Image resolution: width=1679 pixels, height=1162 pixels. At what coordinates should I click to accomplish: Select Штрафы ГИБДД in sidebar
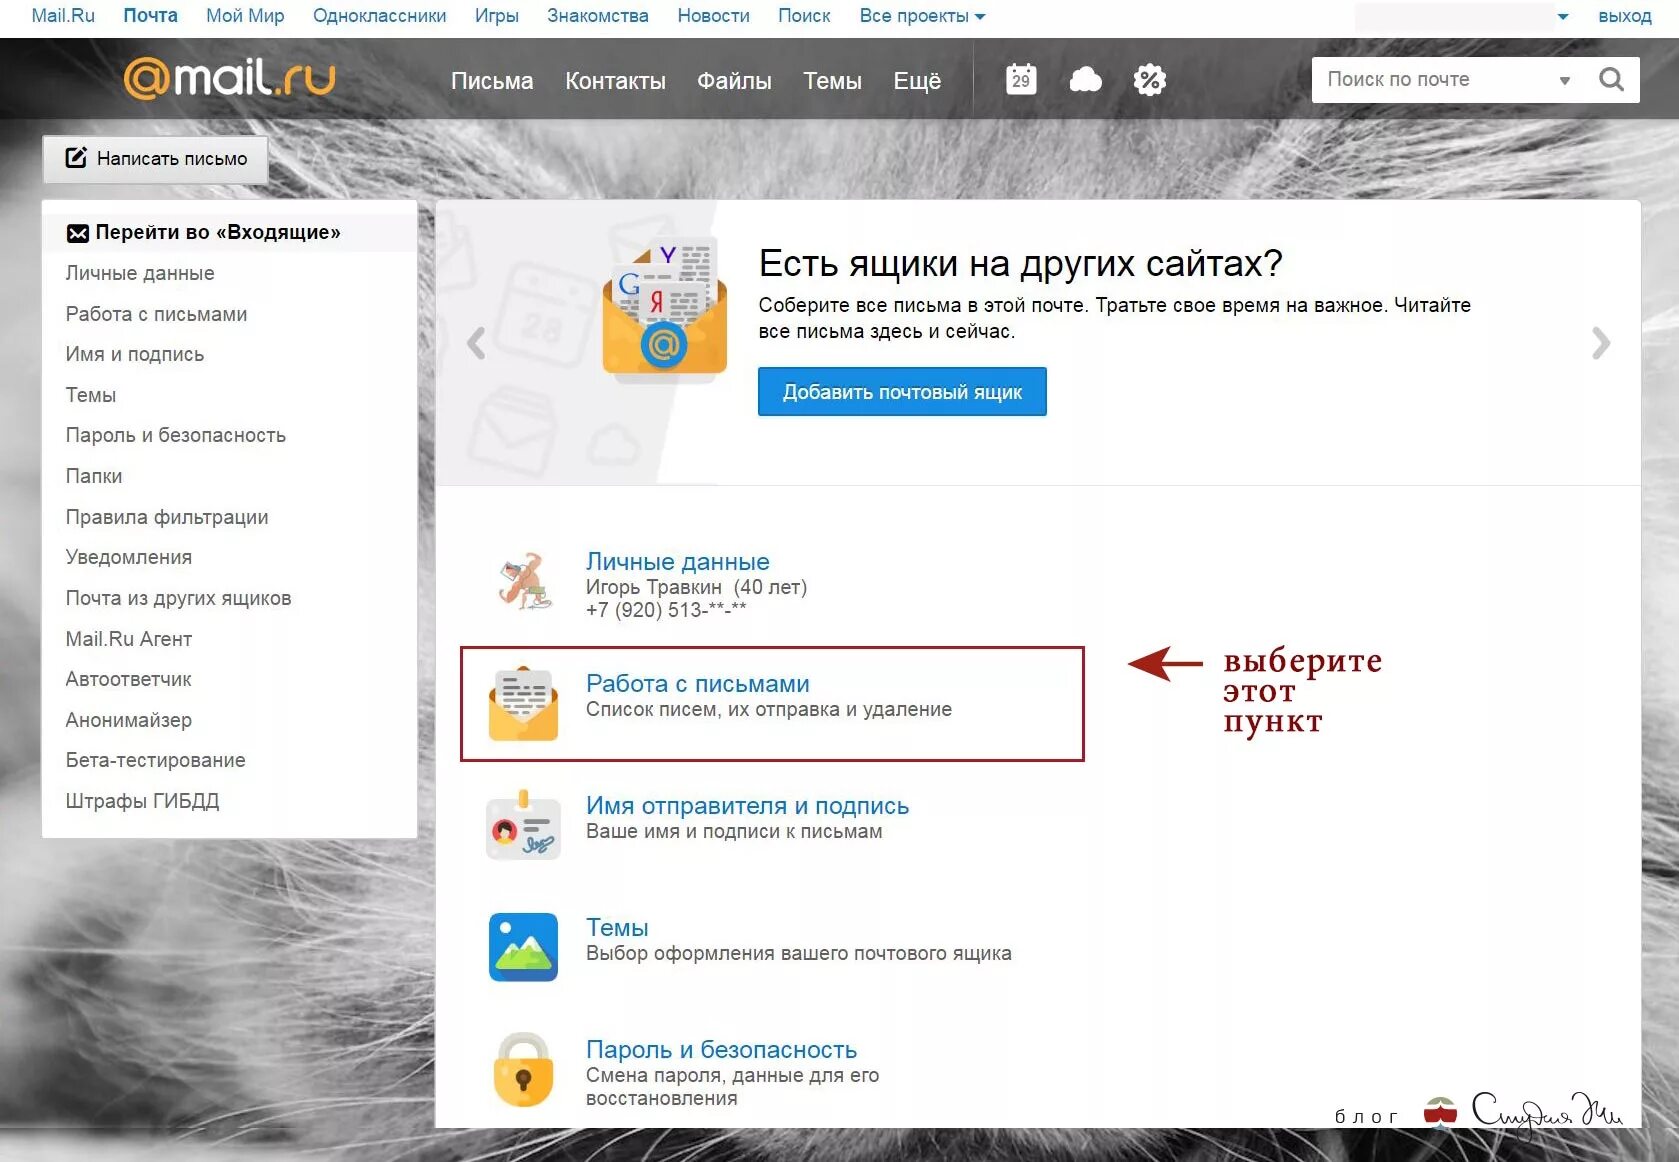pyautogui.click(x=142, y=801)
